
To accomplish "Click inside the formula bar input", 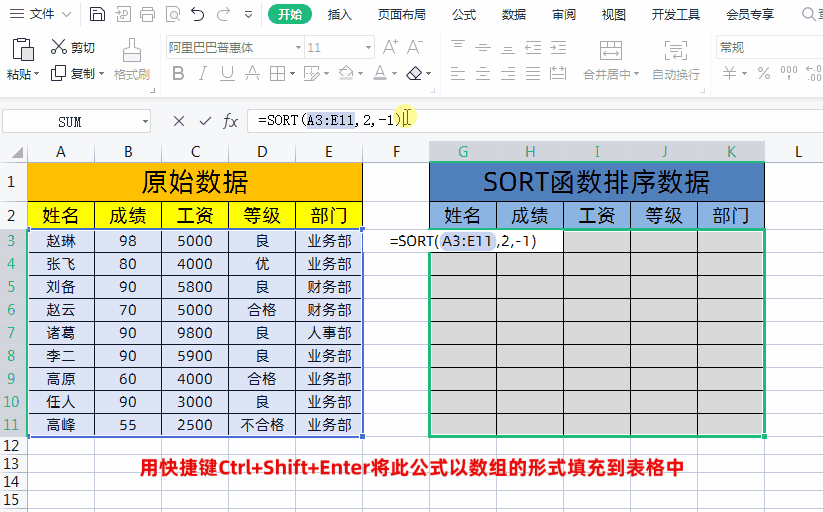I will pos(535,121).
